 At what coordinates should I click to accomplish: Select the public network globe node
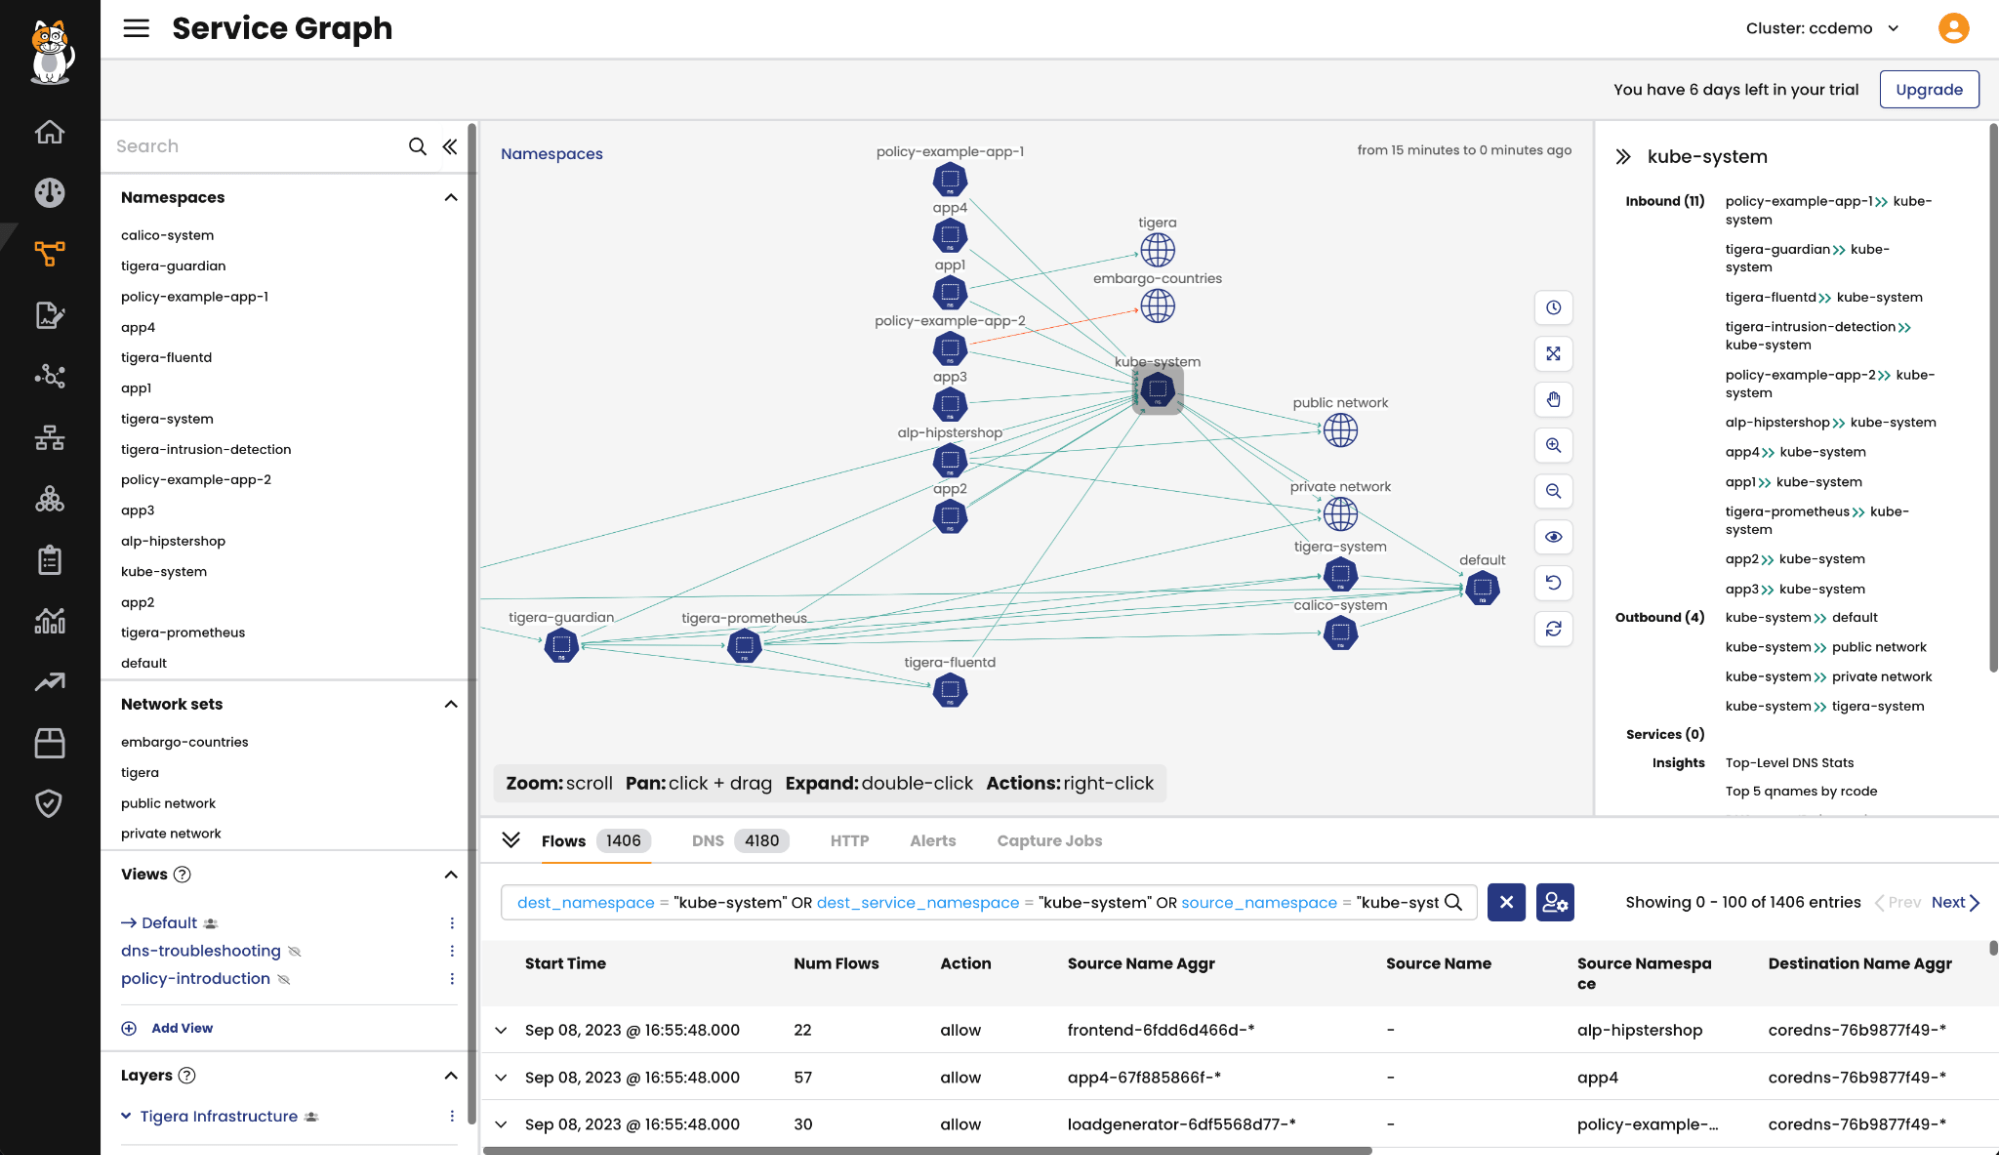[1340, 431]
